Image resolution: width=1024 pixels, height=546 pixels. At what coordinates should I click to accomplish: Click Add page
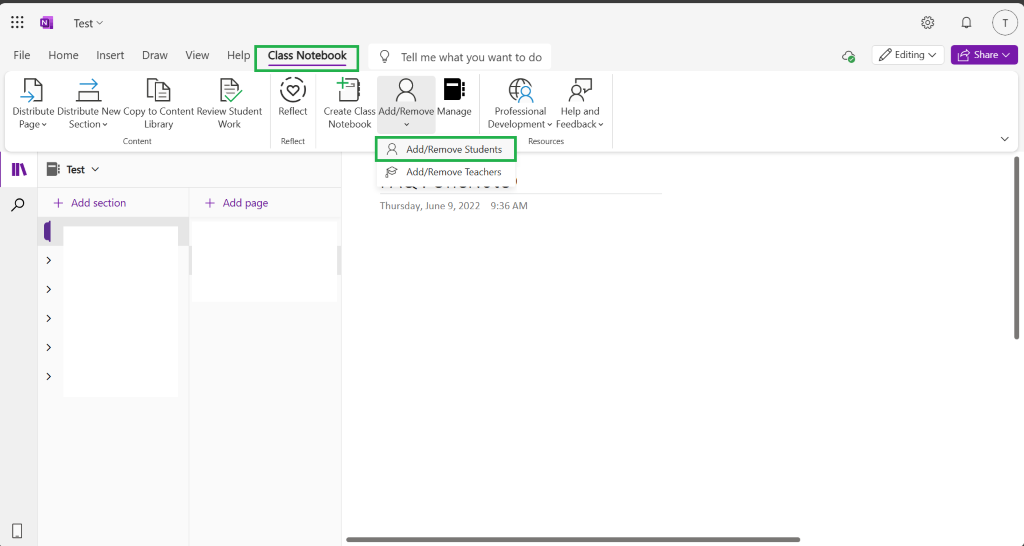coord(236,203)
